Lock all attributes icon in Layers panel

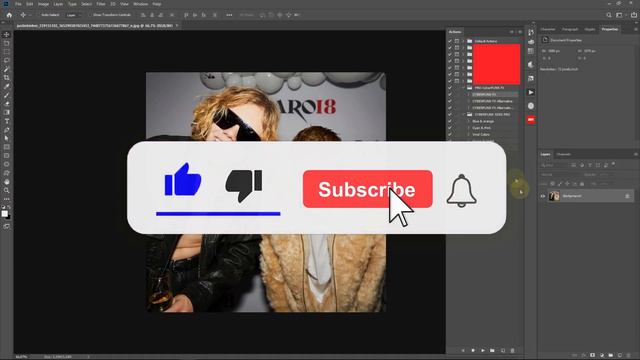tap(582, 184)
